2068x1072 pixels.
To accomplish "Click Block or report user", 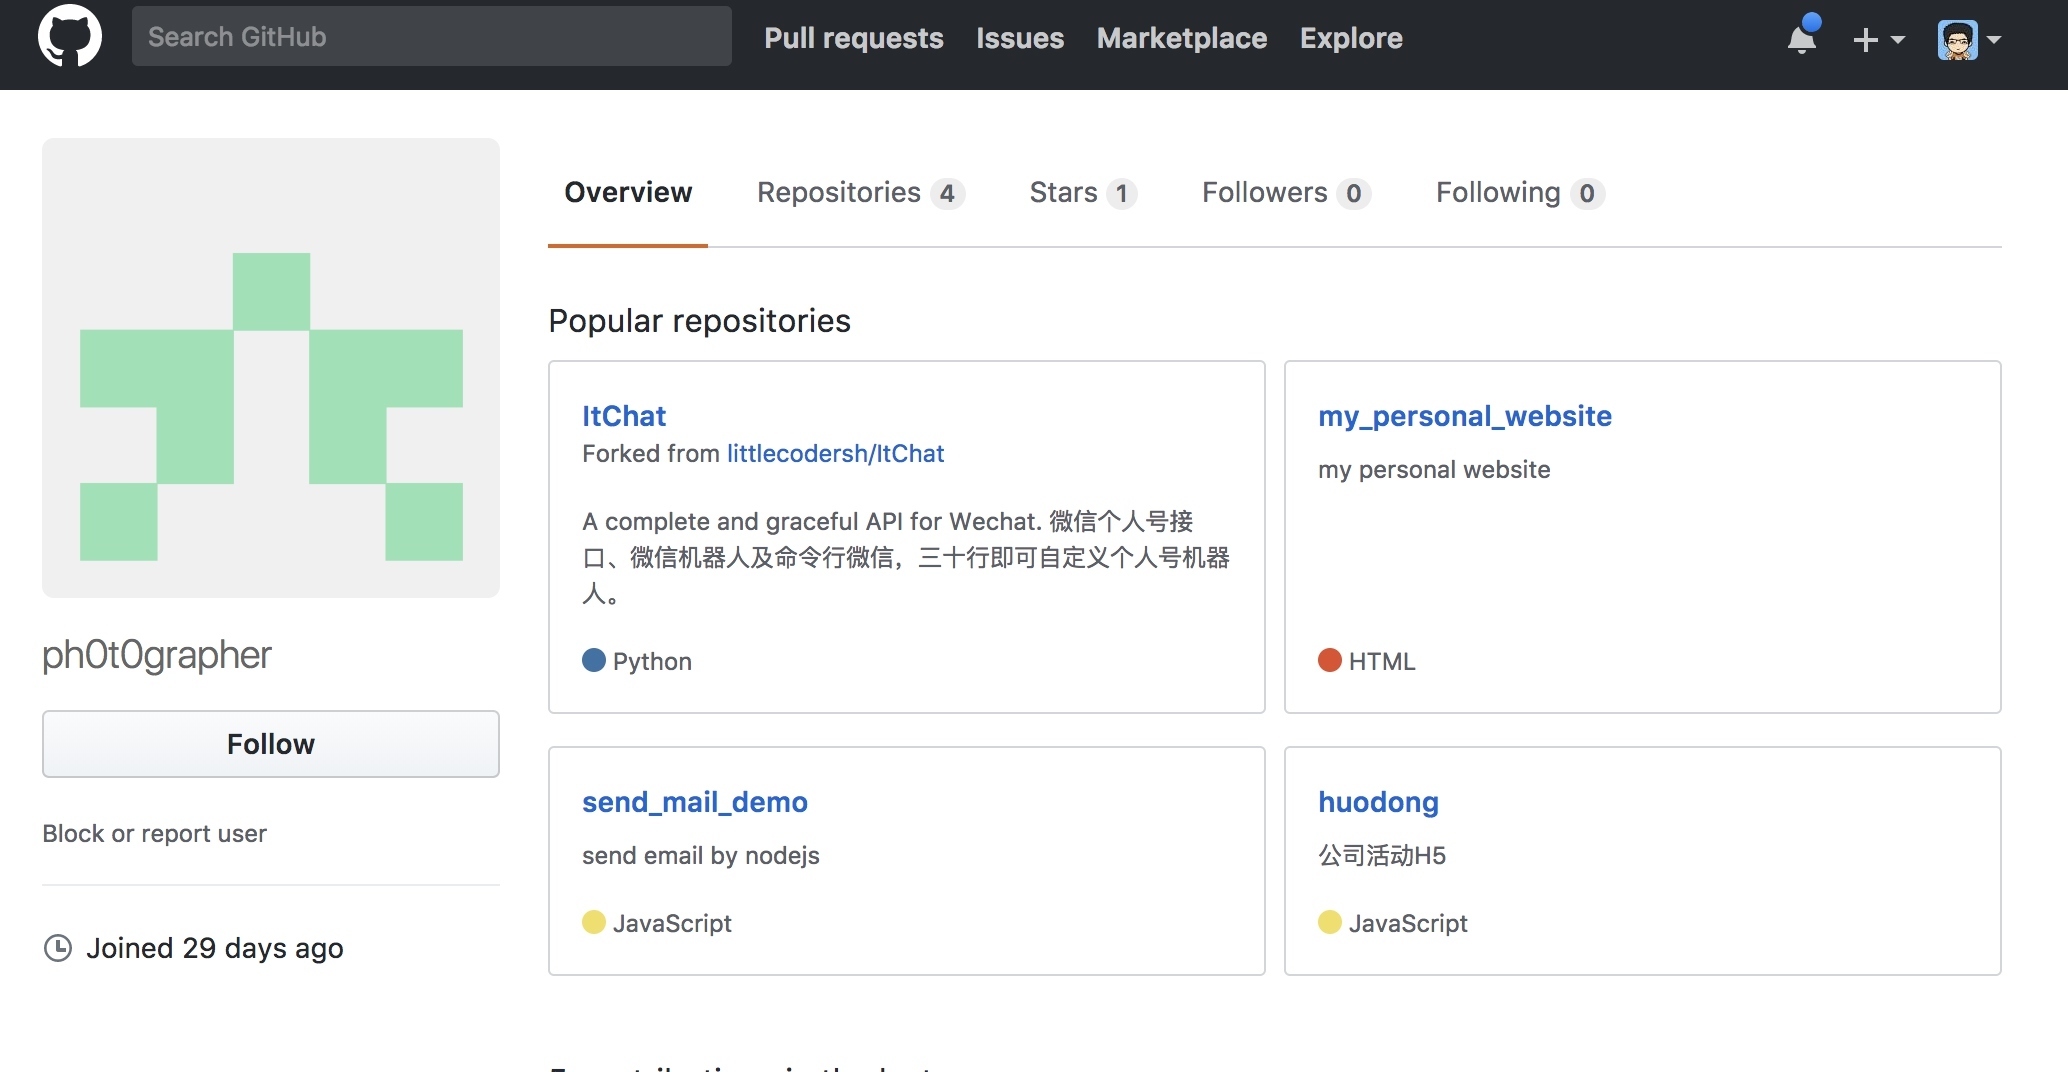I will [x=154, y=834].
